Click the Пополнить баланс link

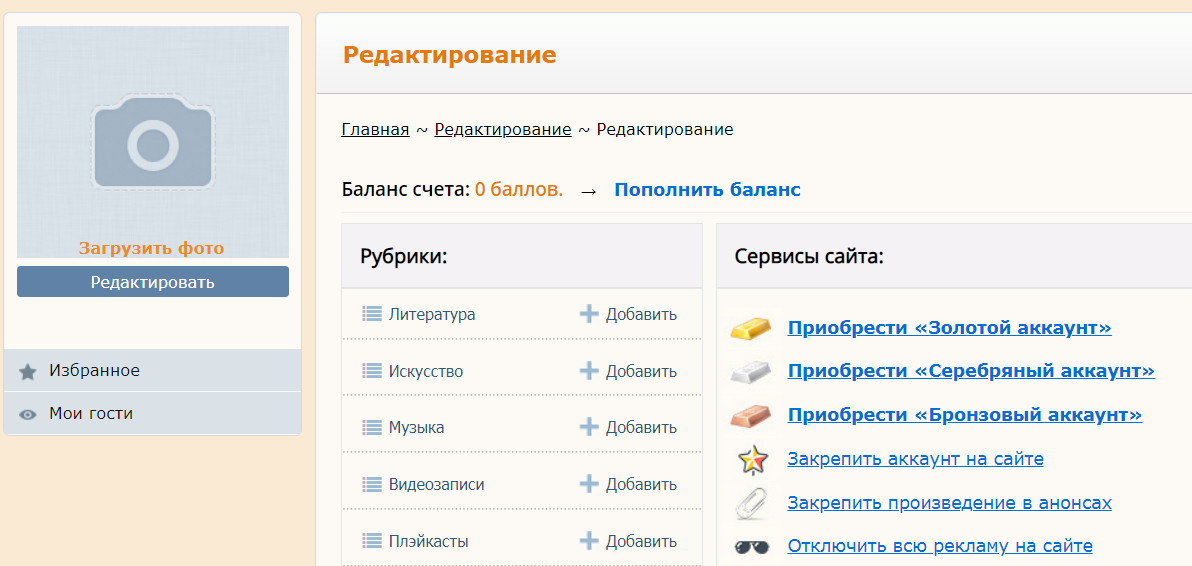(x=707, y=190)
